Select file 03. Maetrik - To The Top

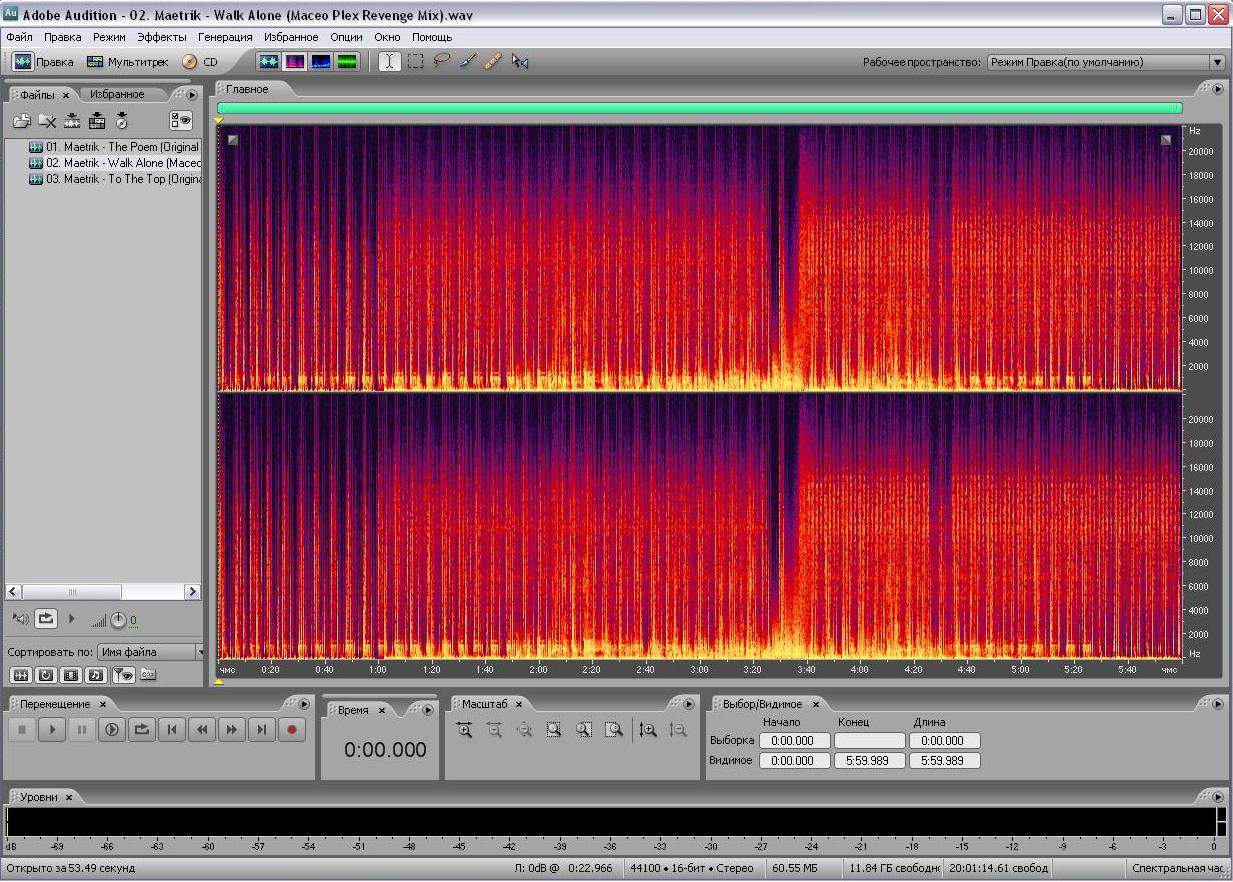pyautogui.click(x=122, y=179)
